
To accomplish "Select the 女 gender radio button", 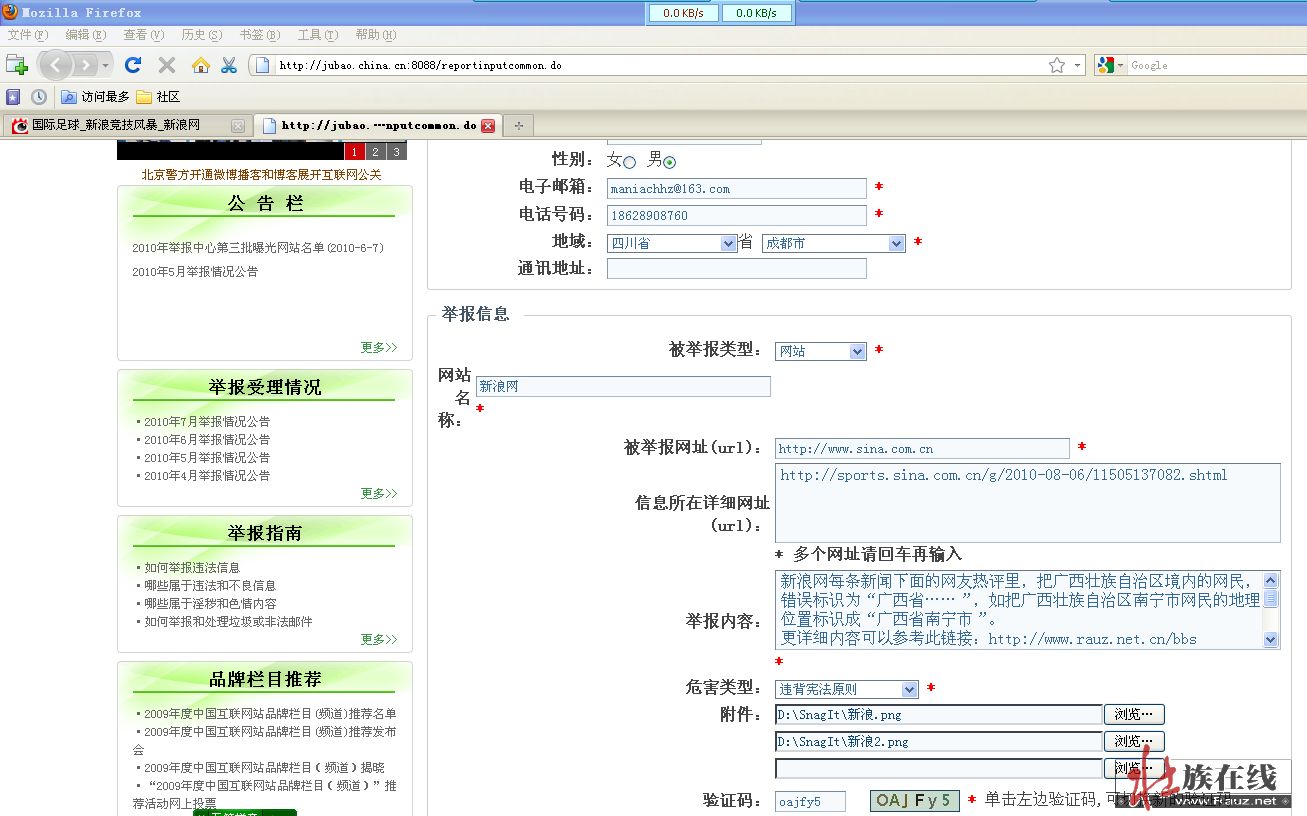I will tap(629, 162).
